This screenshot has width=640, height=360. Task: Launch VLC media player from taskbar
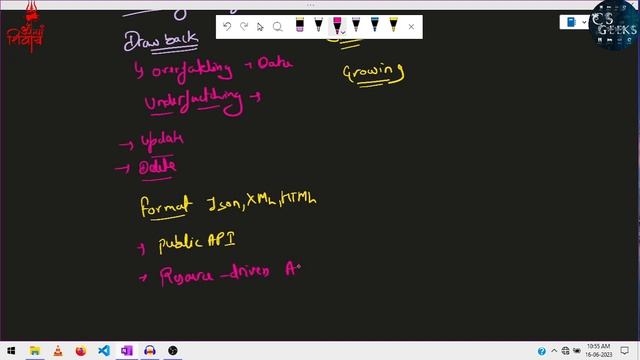click(x=58, y=351)
